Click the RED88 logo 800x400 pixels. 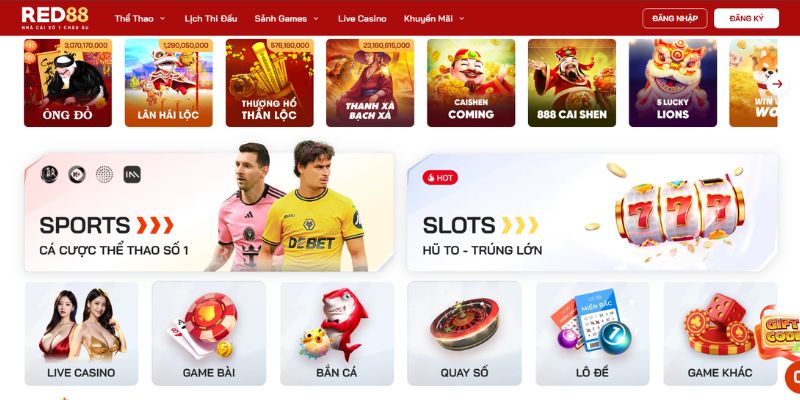55,18
